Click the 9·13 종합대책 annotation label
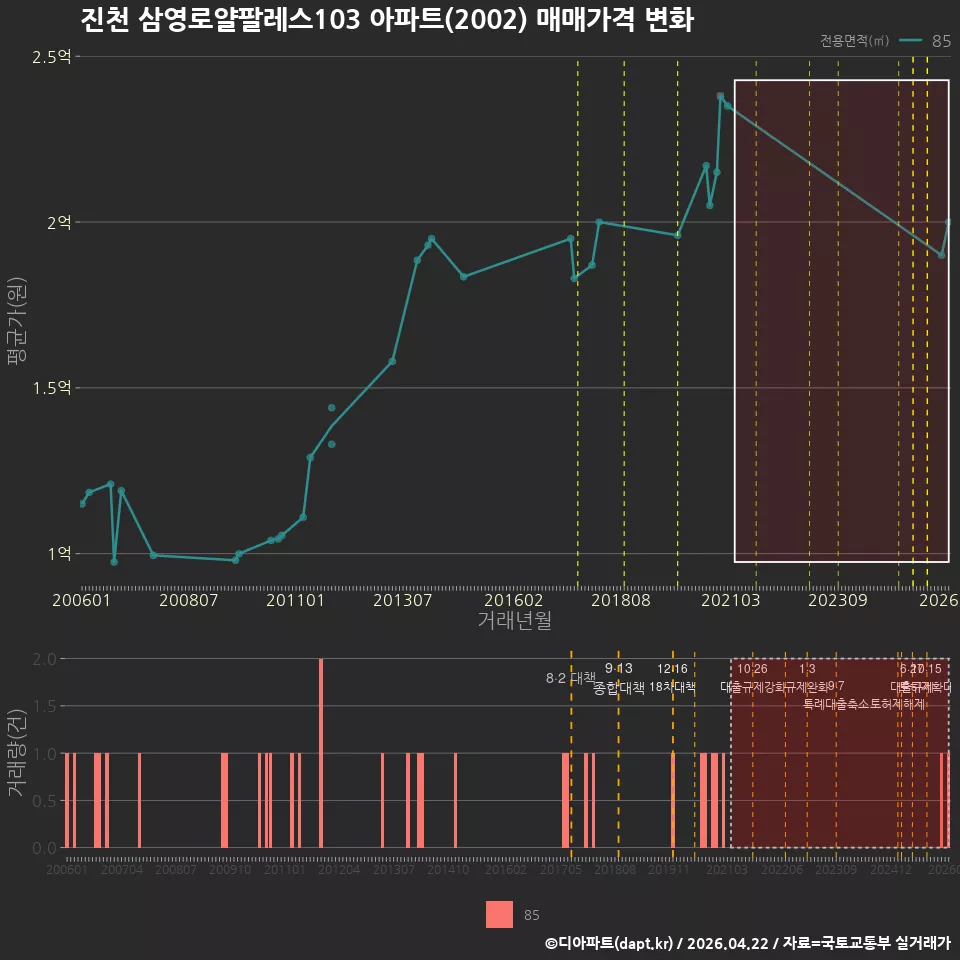The height and width of the screenshot is (960, 960). coord(619,678)
